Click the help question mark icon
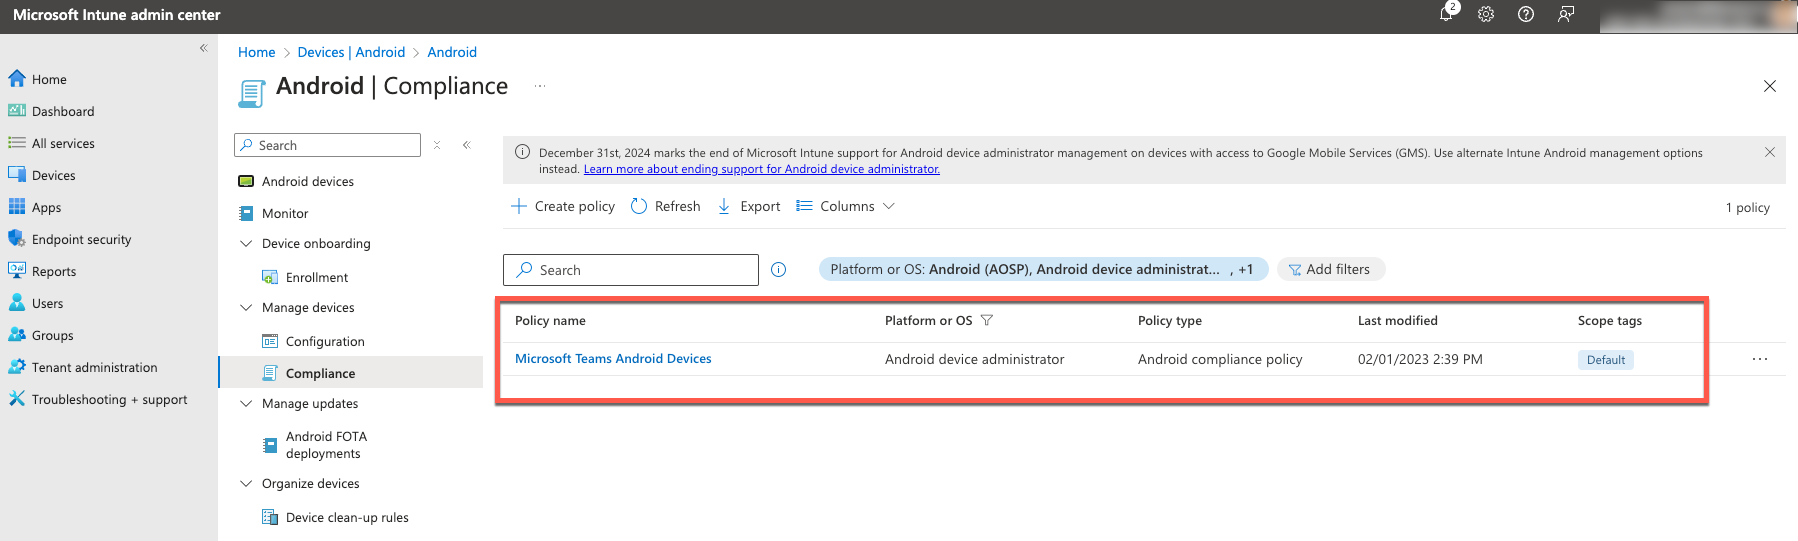Screen dimensions: 1798x541 (1526, 14)
